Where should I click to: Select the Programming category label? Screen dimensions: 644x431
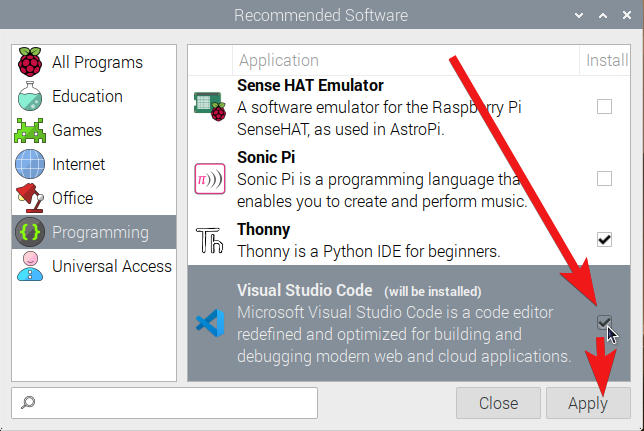(100, 233)
